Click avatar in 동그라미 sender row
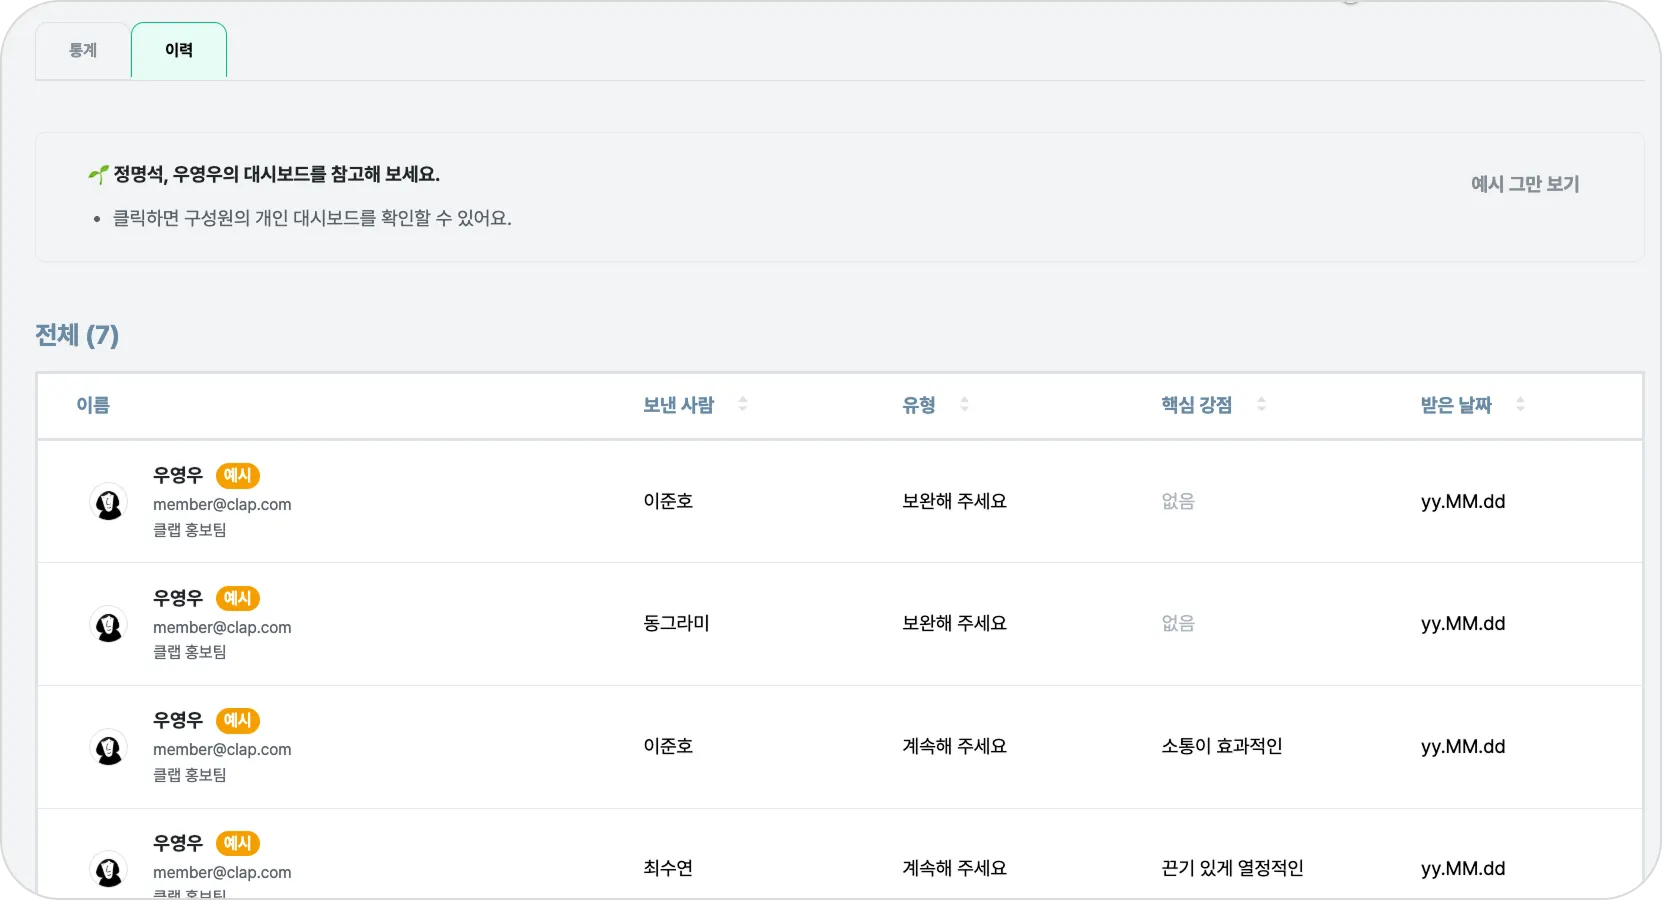This screenshot has width=1662, height=900. (108, 625)
